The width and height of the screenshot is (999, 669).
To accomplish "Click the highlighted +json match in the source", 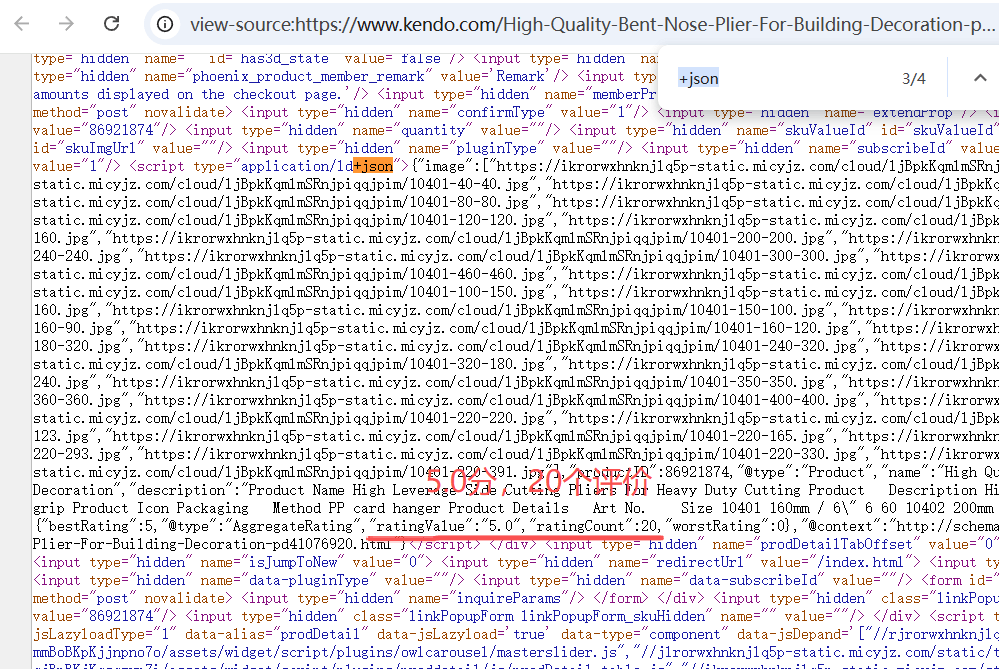I will coord(373,166).
